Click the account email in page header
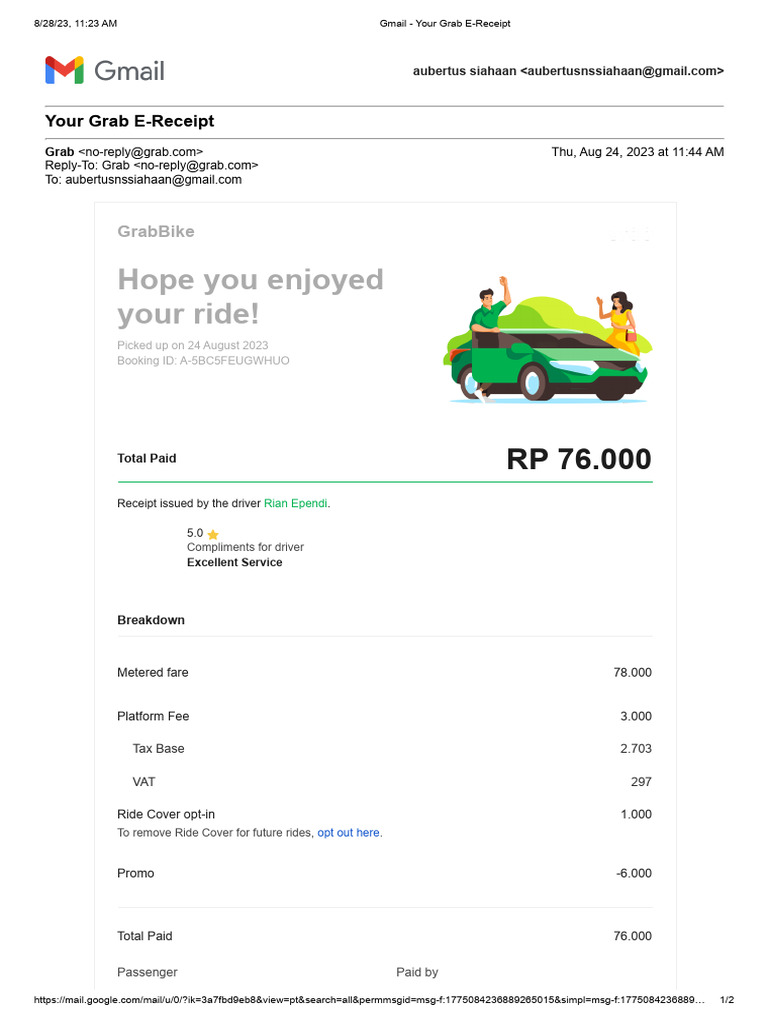The image size is (768, 1024). coord(622,71)
